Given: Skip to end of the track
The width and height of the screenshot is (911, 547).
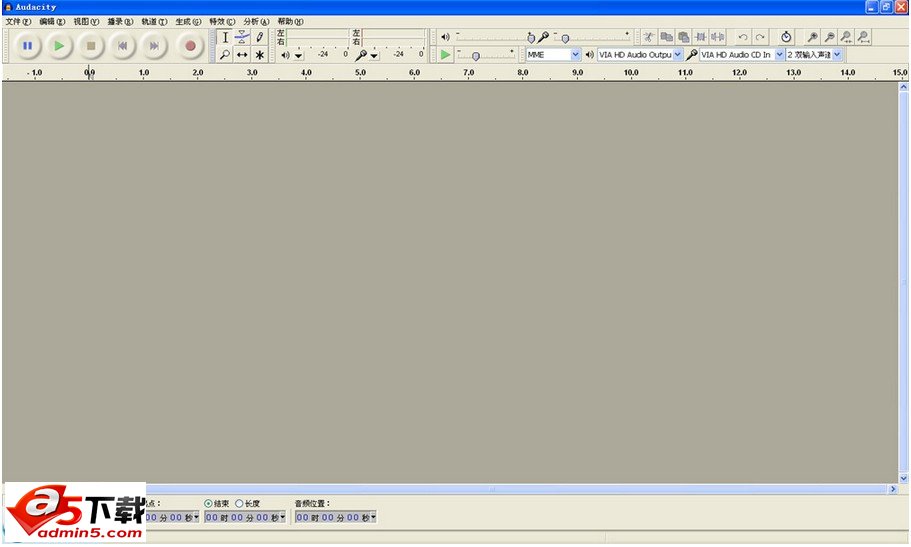Looking at the screenshot, I should [x=154, y=46].
